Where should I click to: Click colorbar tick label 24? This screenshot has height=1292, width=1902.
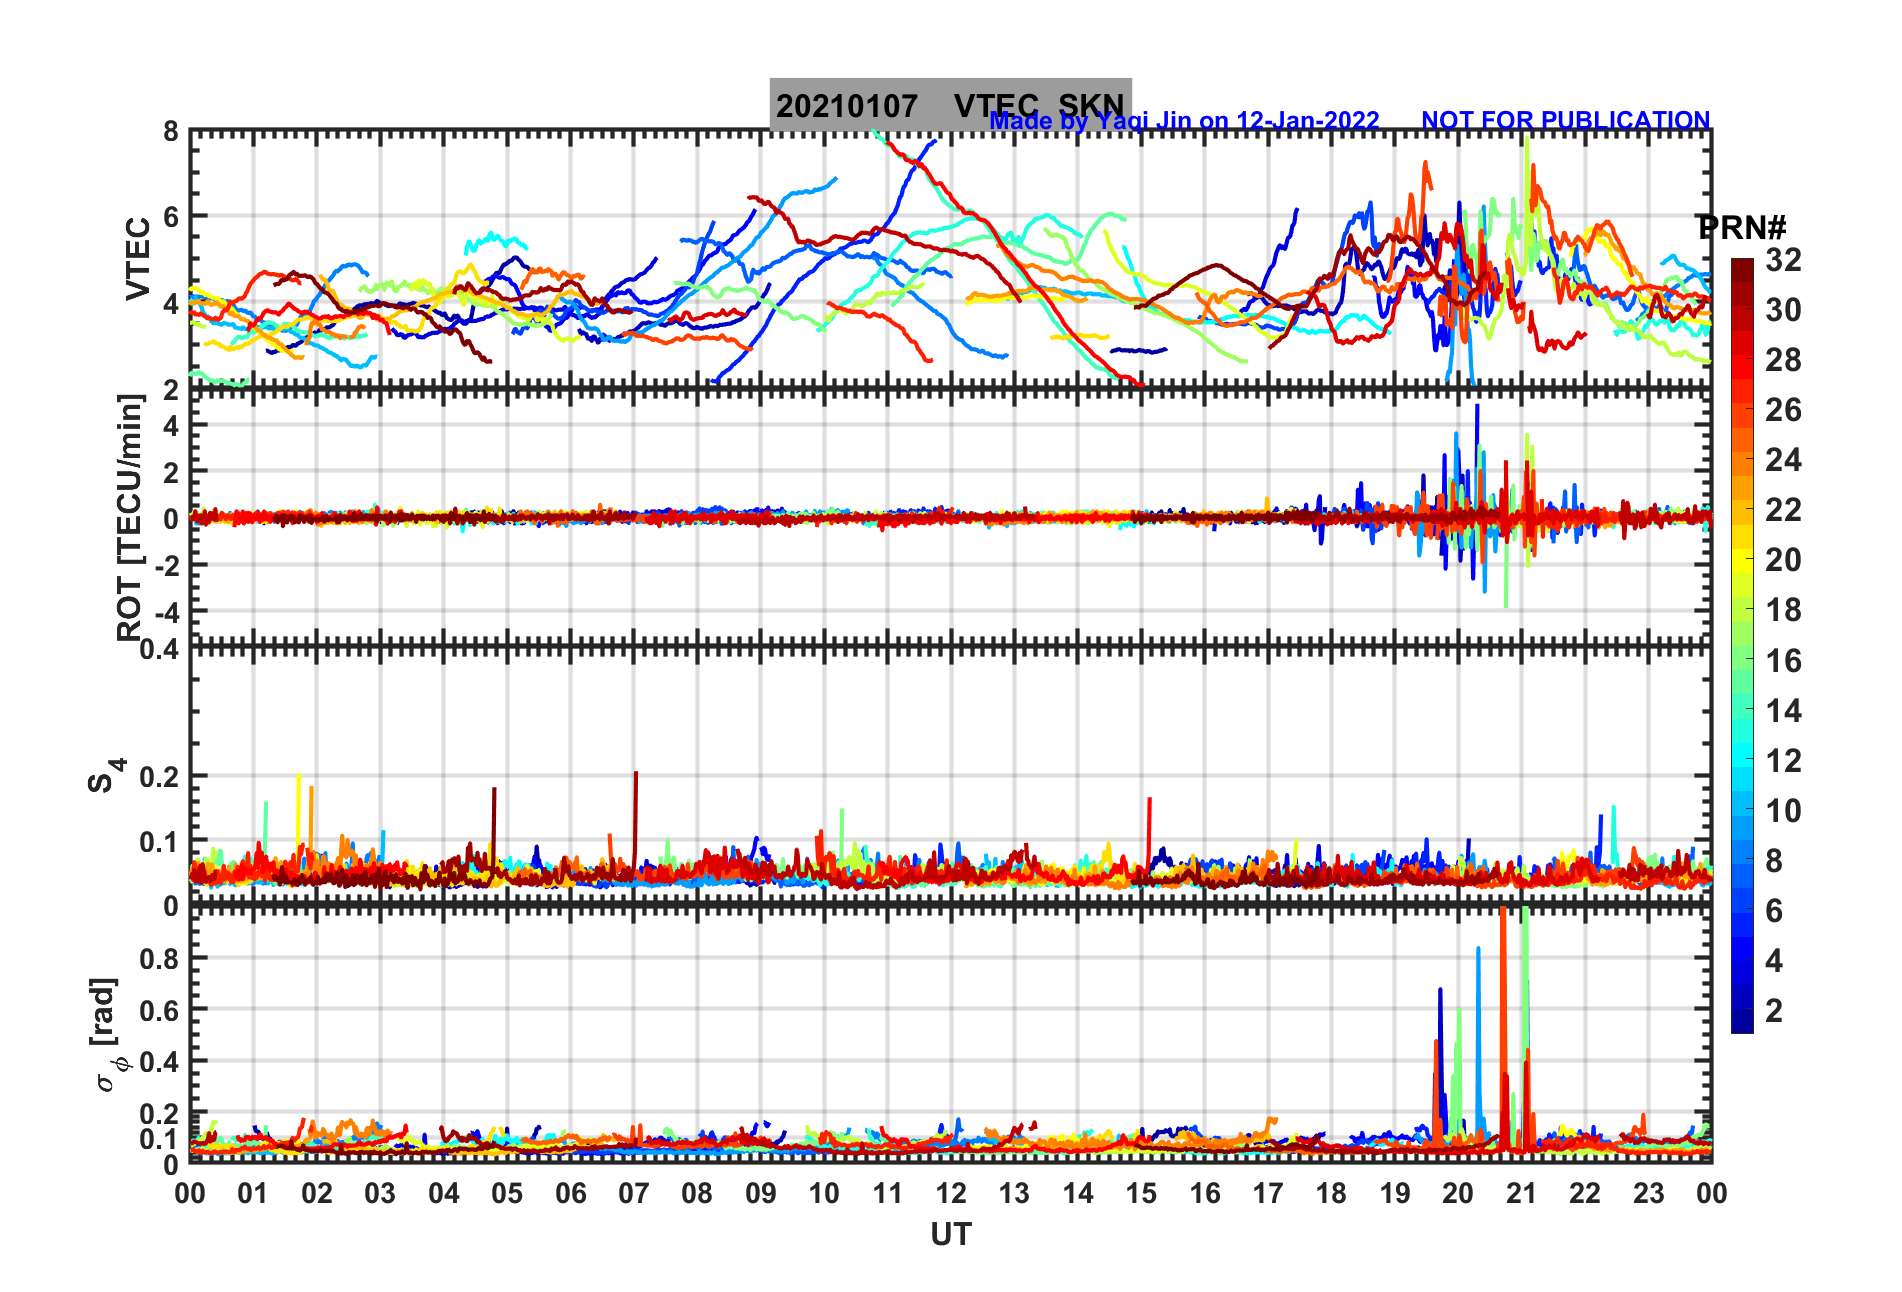[1783, 460]
